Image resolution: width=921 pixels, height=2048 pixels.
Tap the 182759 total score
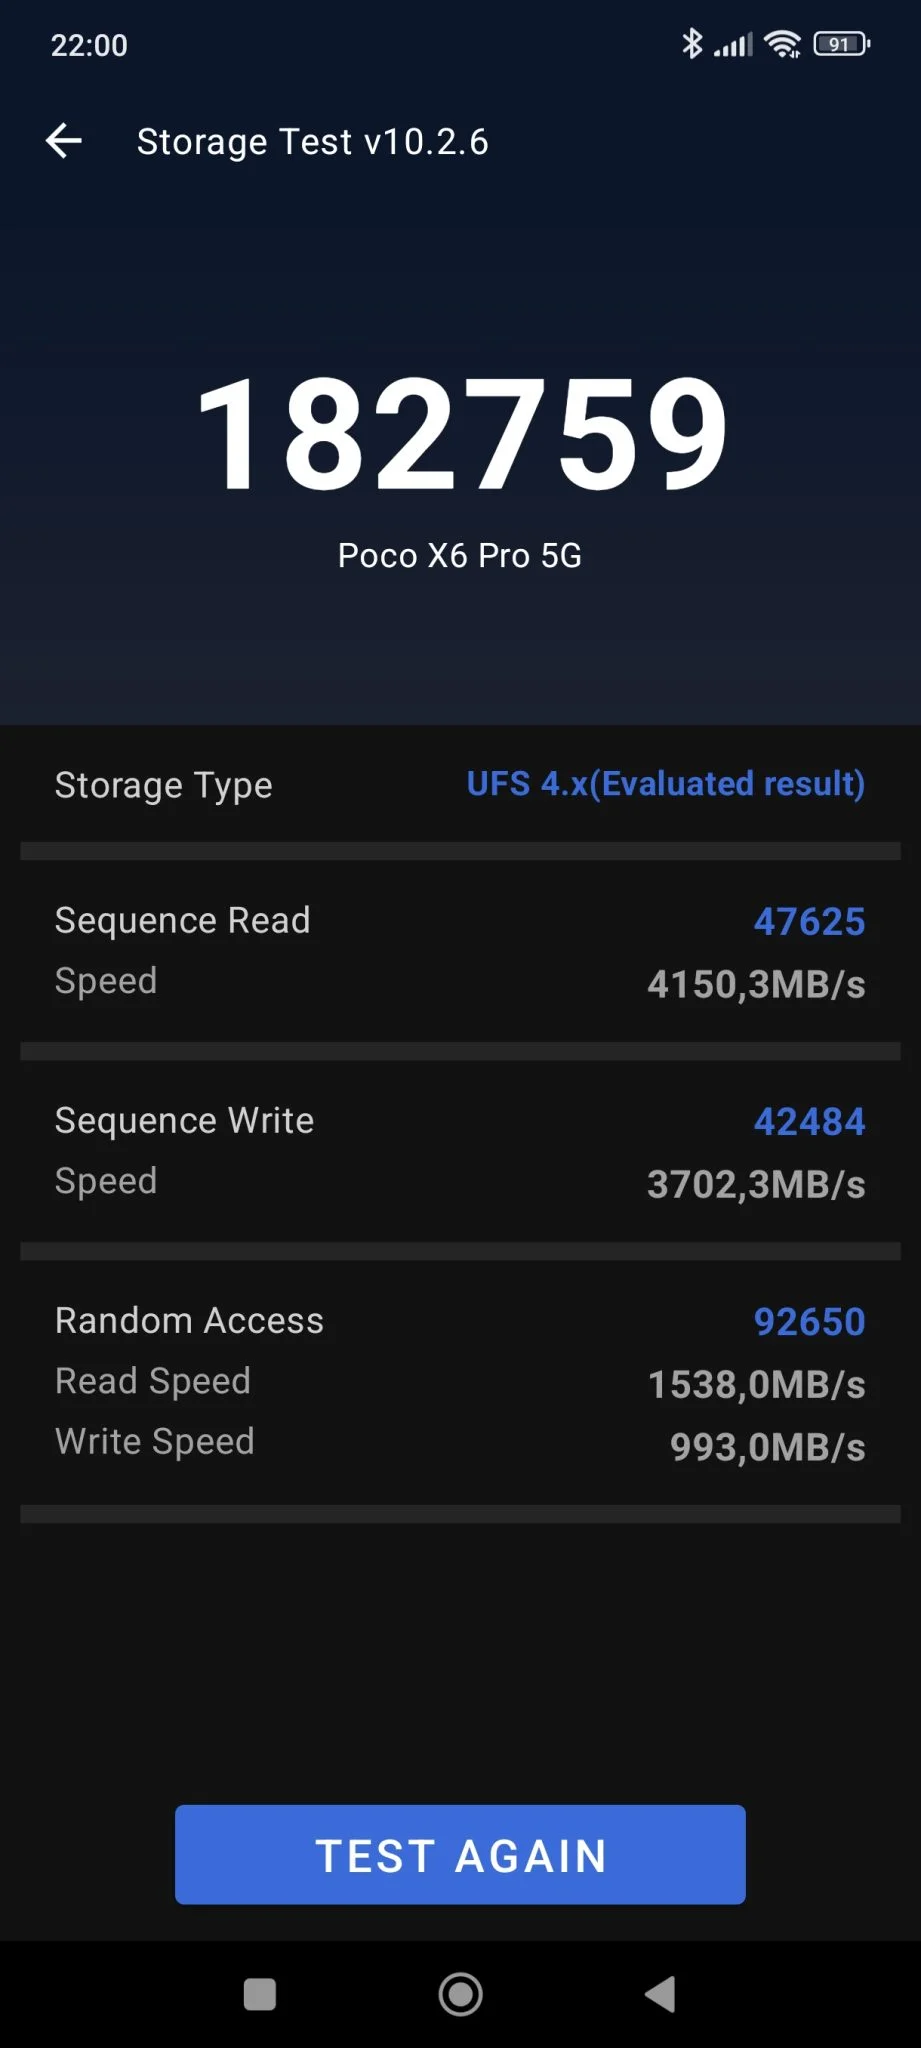tap(461, 433)
